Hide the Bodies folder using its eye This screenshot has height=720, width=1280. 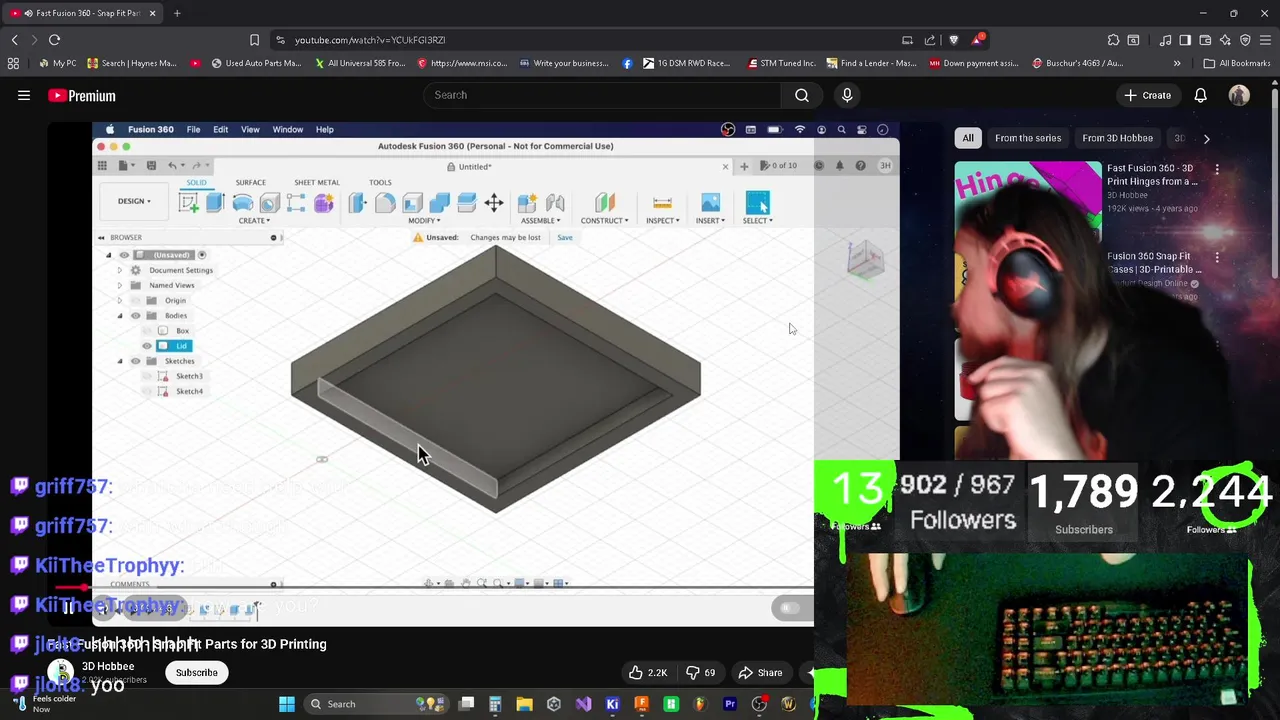click(136, 316)
